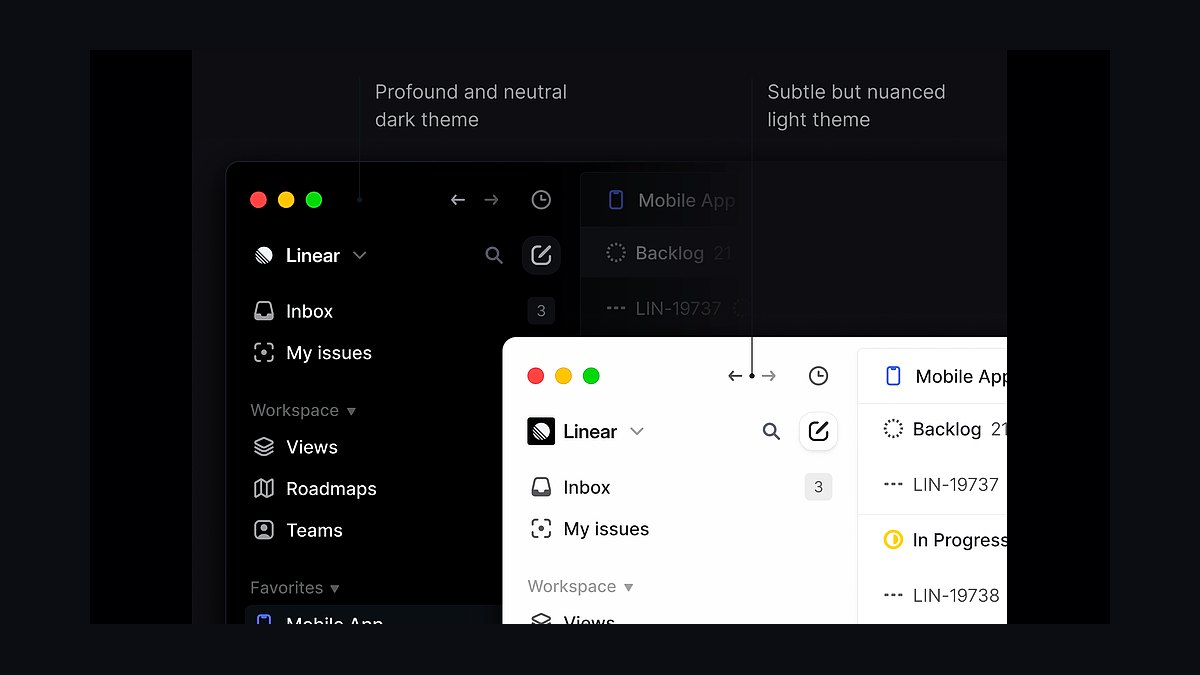Open issue LIN-19737 in the dark window

click(x=678, y=308)
